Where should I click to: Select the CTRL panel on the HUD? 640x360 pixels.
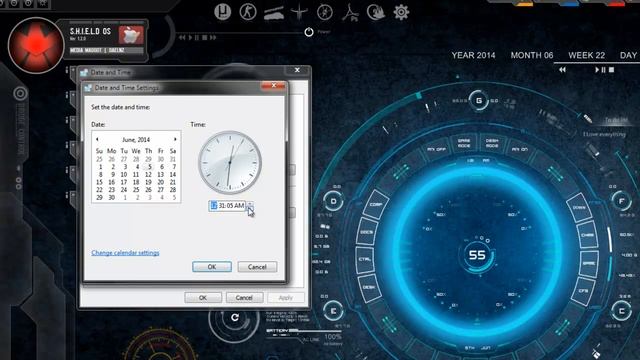(364, 259)
